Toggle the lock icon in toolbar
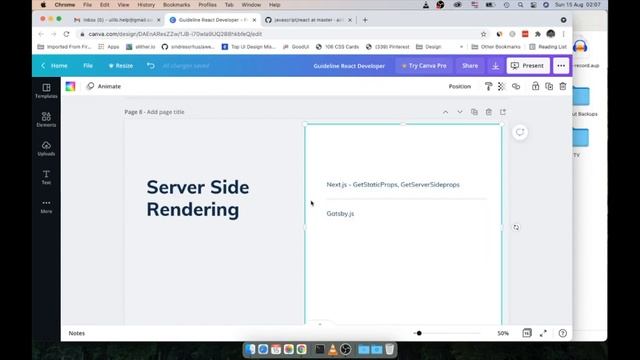This screenshot has height=360, width=640. [x=535, y=86]
